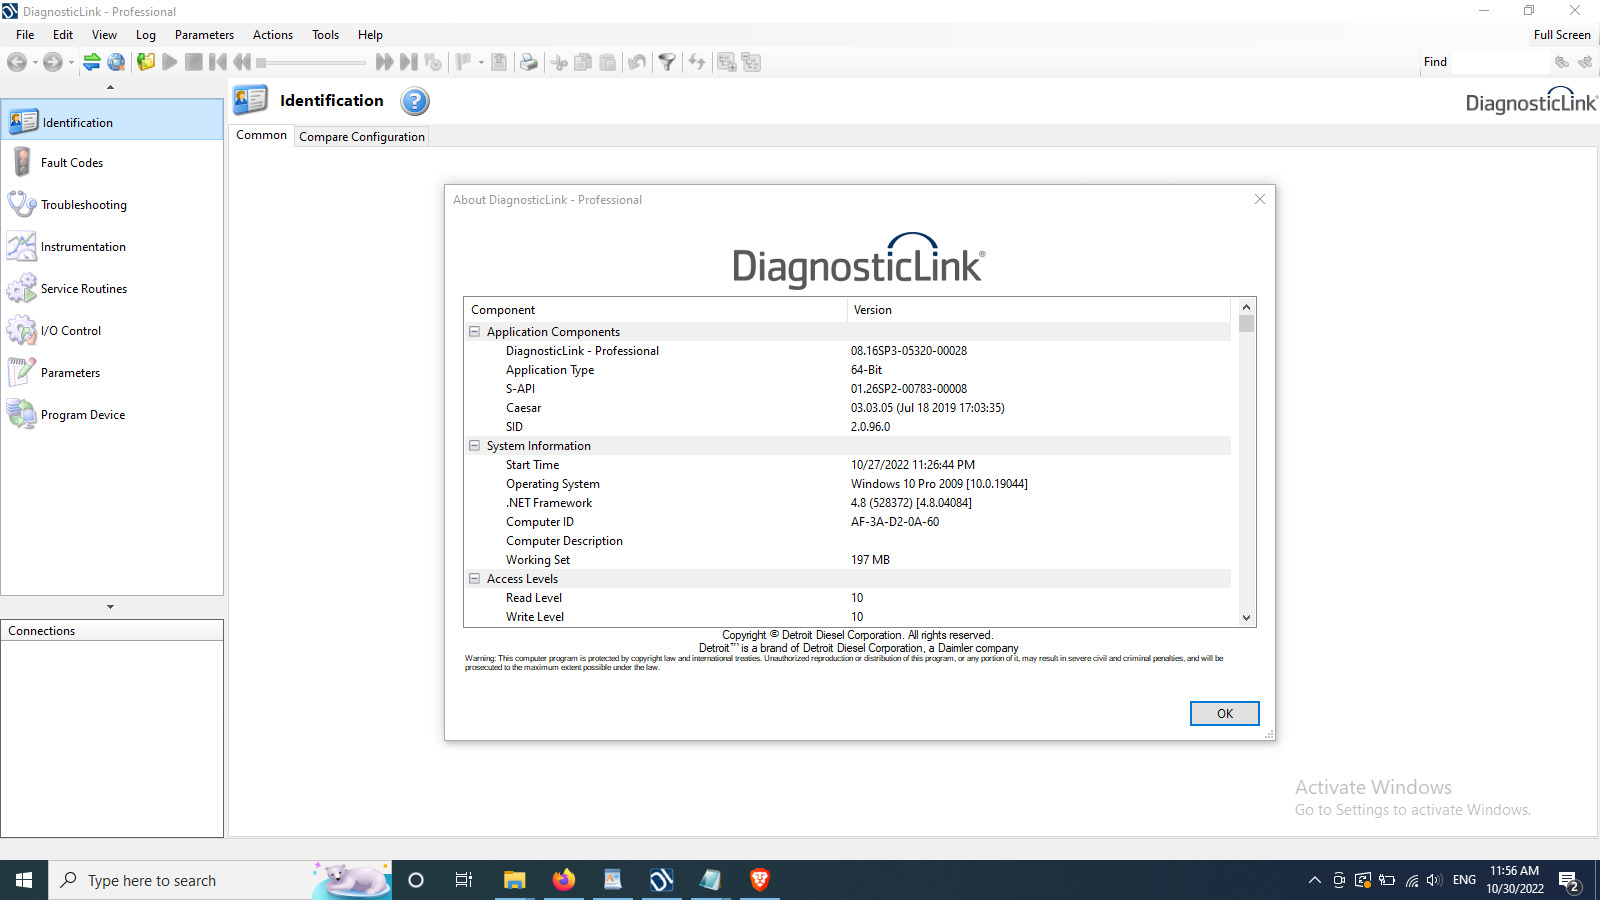The image size is (1600, 900).
Task: Collapse the Access Levels group
Action: [475, 579]
